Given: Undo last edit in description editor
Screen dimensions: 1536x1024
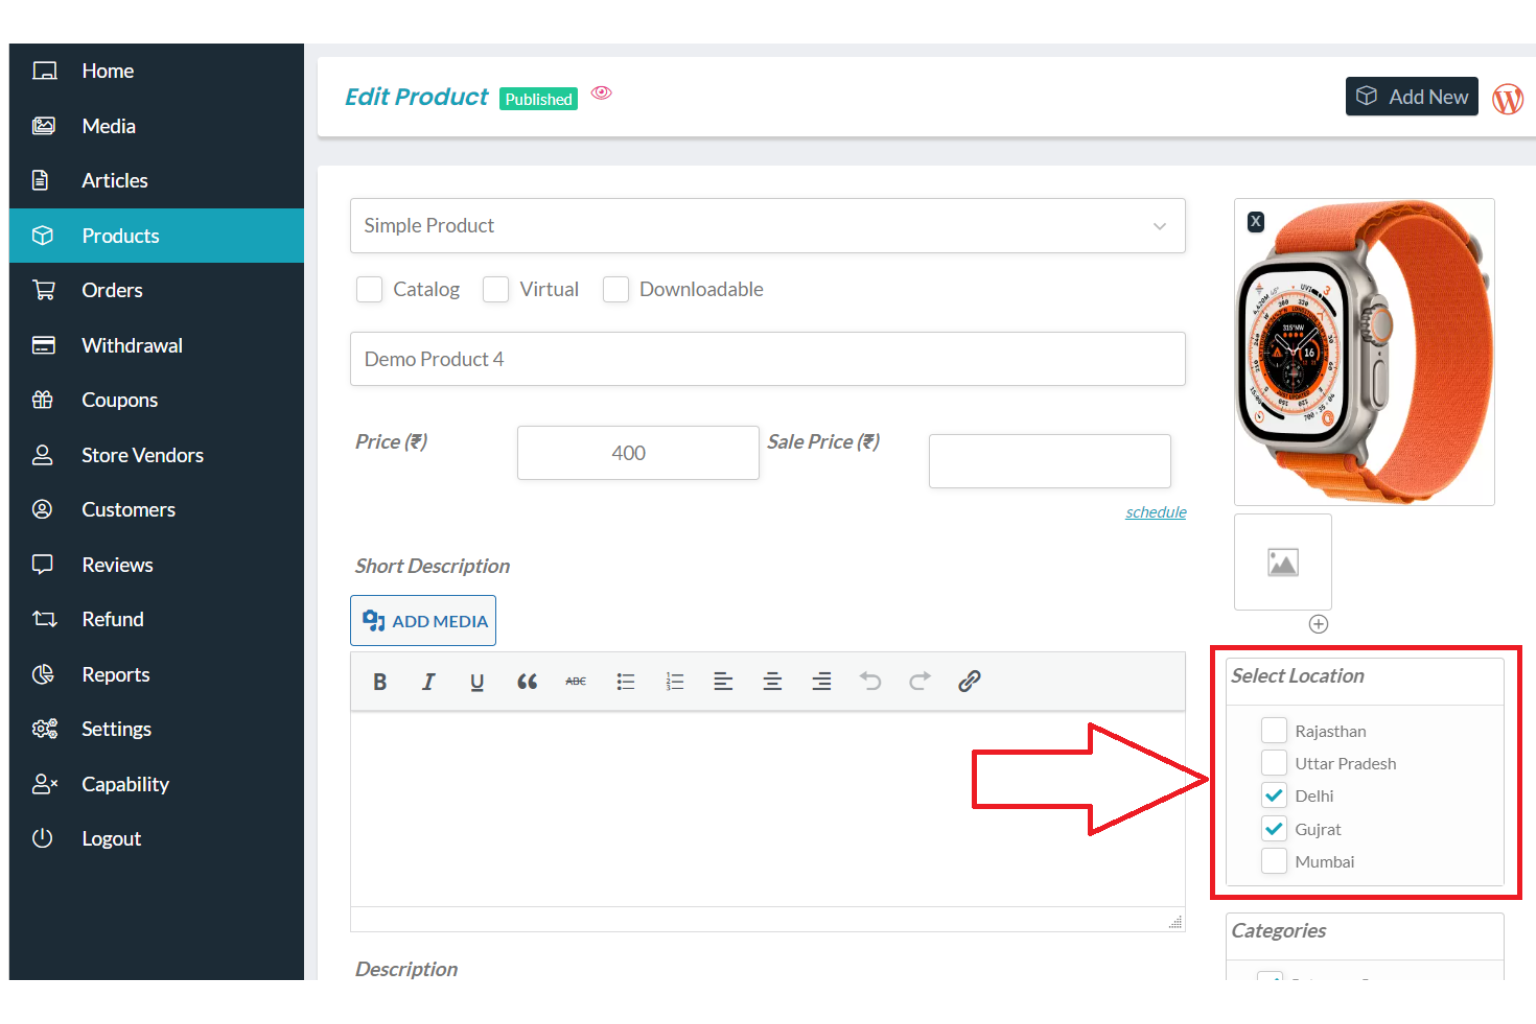Looking at the screenshot, I should tap(870, 682).
